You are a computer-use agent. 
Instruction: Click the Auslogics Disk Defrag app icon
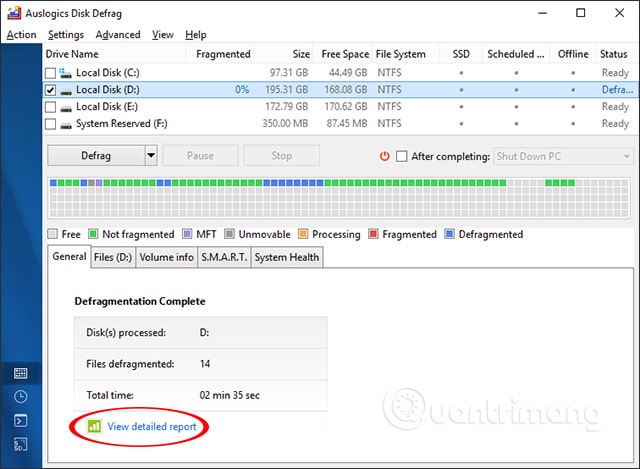[14, 13]
